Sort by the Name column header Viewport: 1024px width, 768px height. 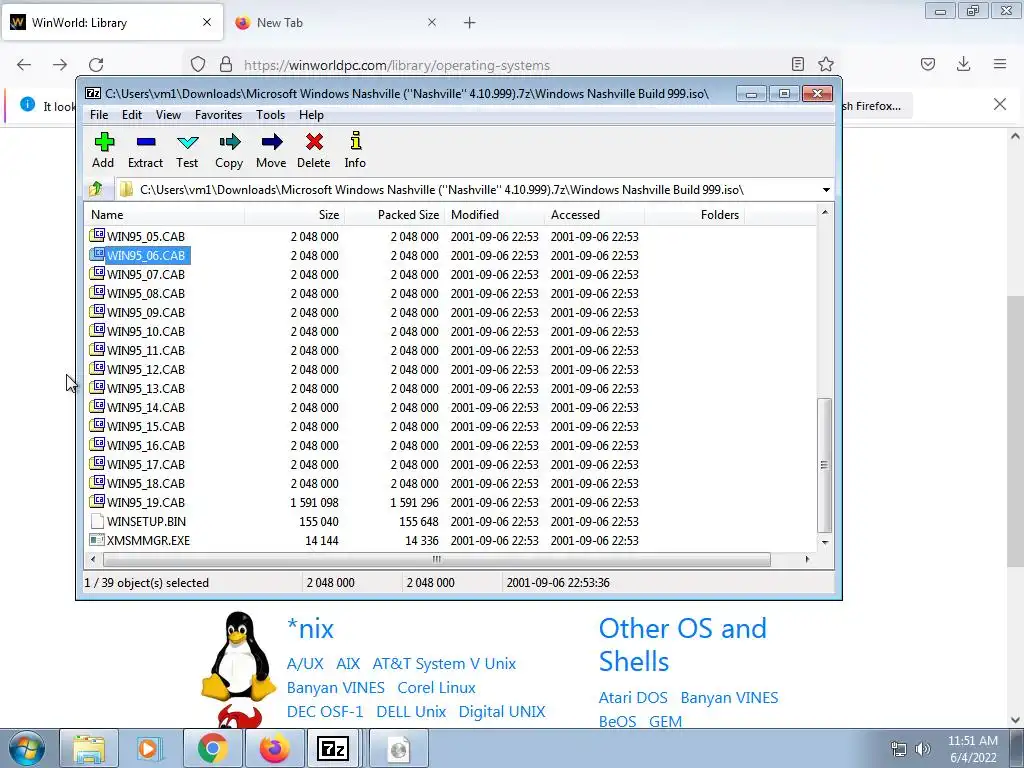coord(165,215)
